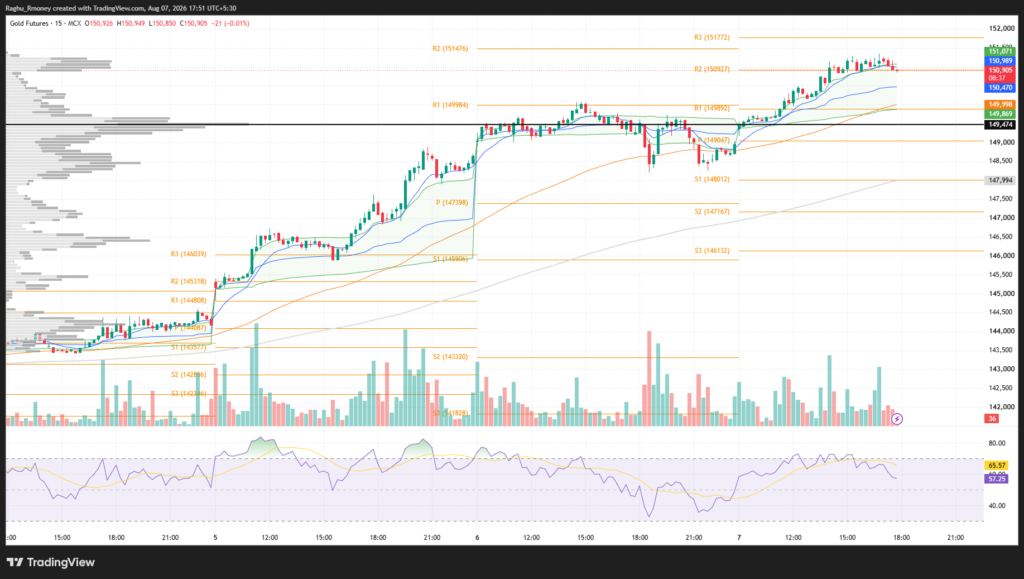This screenshot has height=579, width=1024.
Task: Click the red volume label 36
Action: tap(992, 418)
